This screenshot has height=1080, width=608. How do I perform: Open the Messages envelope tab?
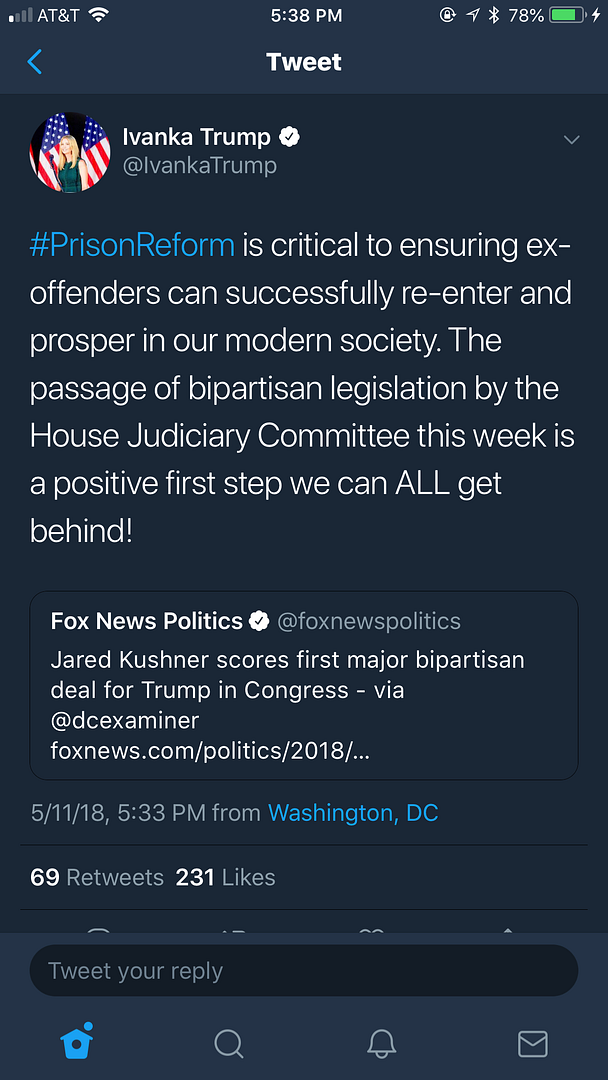pos(532,1043)
